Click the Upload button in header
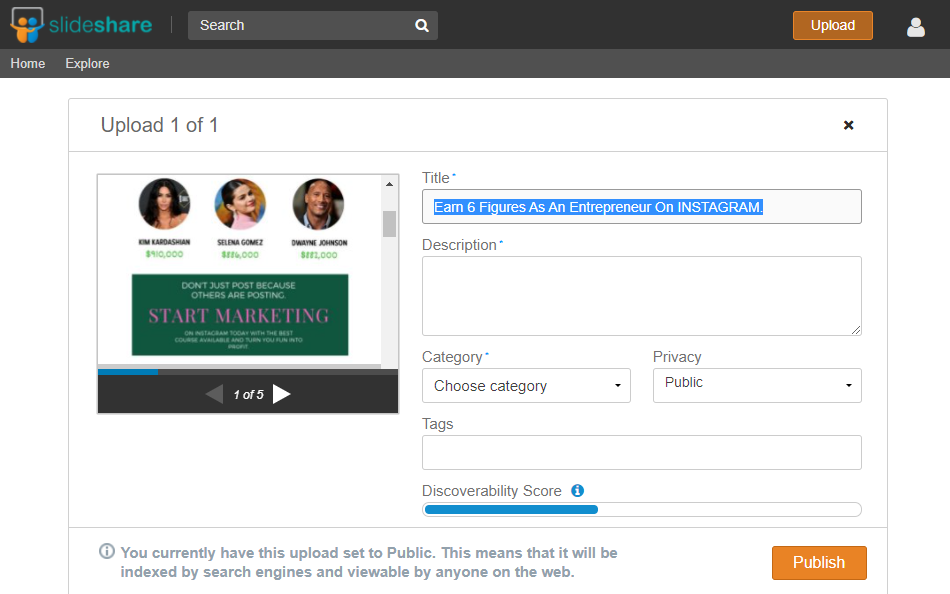950x594 pixels. (x=832, y=25)
